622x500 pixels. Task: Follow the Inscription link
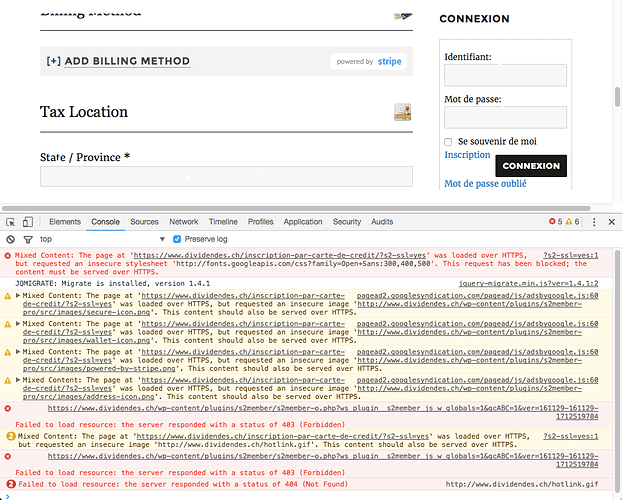point(467,155)
